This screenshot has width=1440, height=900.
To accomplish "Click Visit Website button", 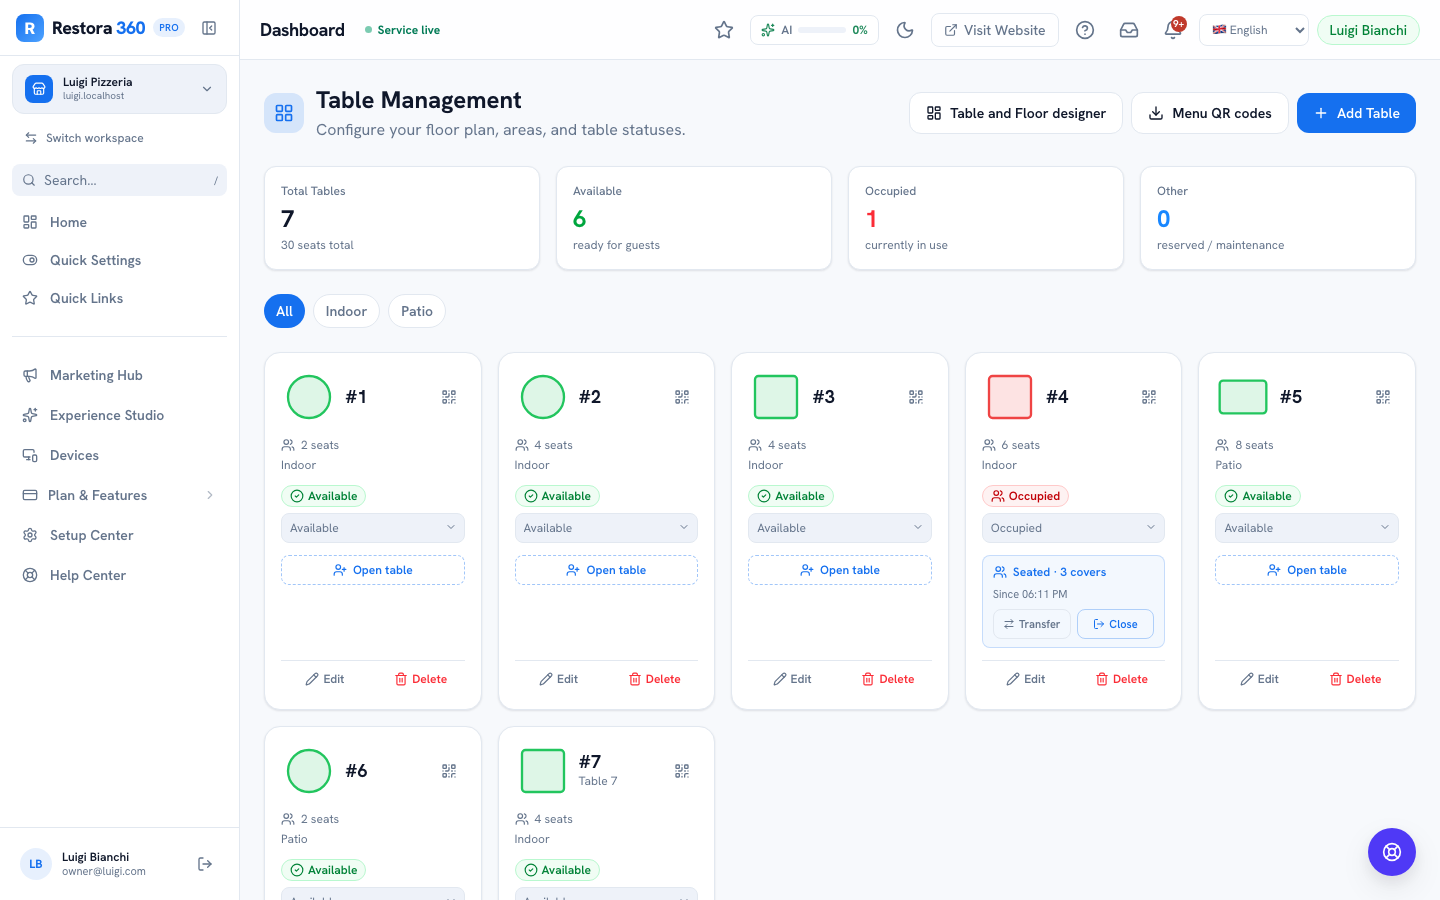I will tap(995, 30).
